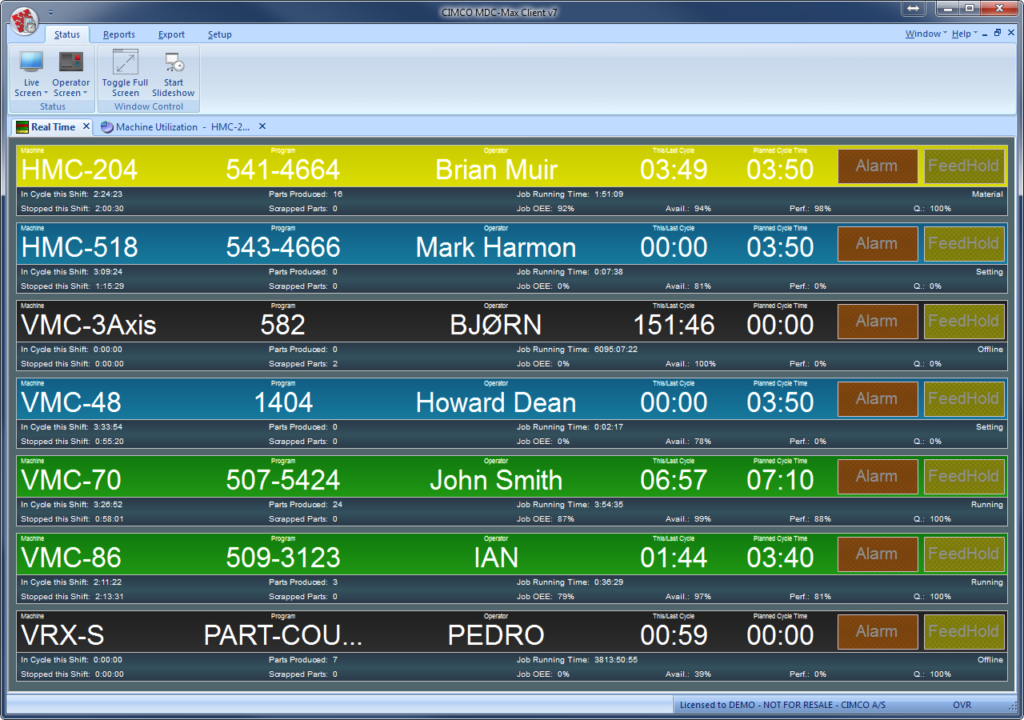1024x720 pixels.
Task: Click operator name Howard Dean
Action: 496,403
